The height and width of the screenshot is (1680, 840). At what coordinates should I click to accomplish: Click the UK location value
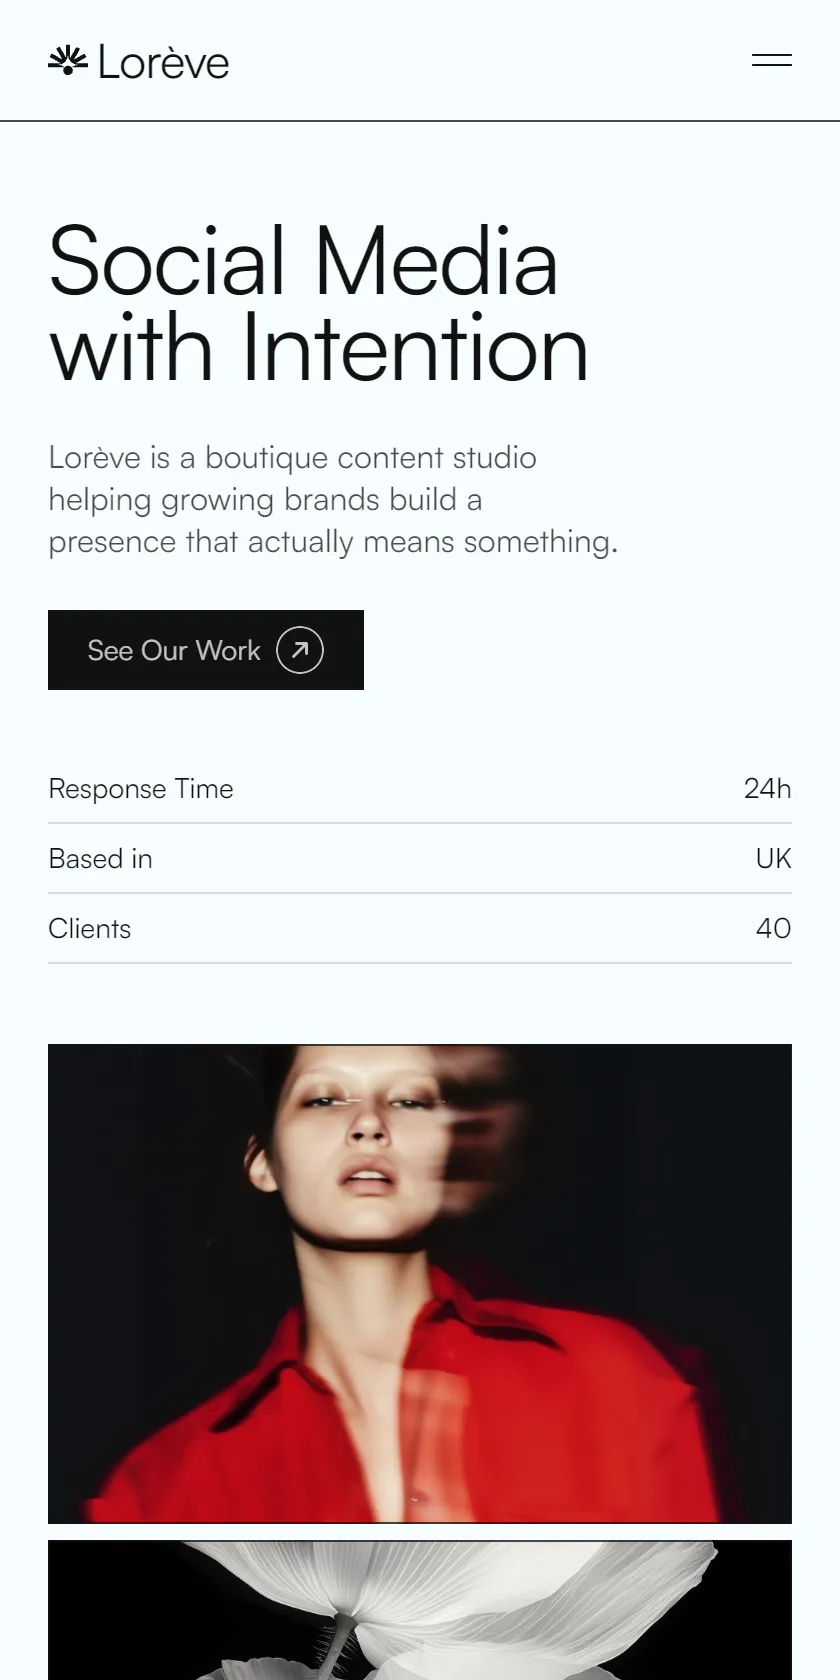(x=773, y=859)
